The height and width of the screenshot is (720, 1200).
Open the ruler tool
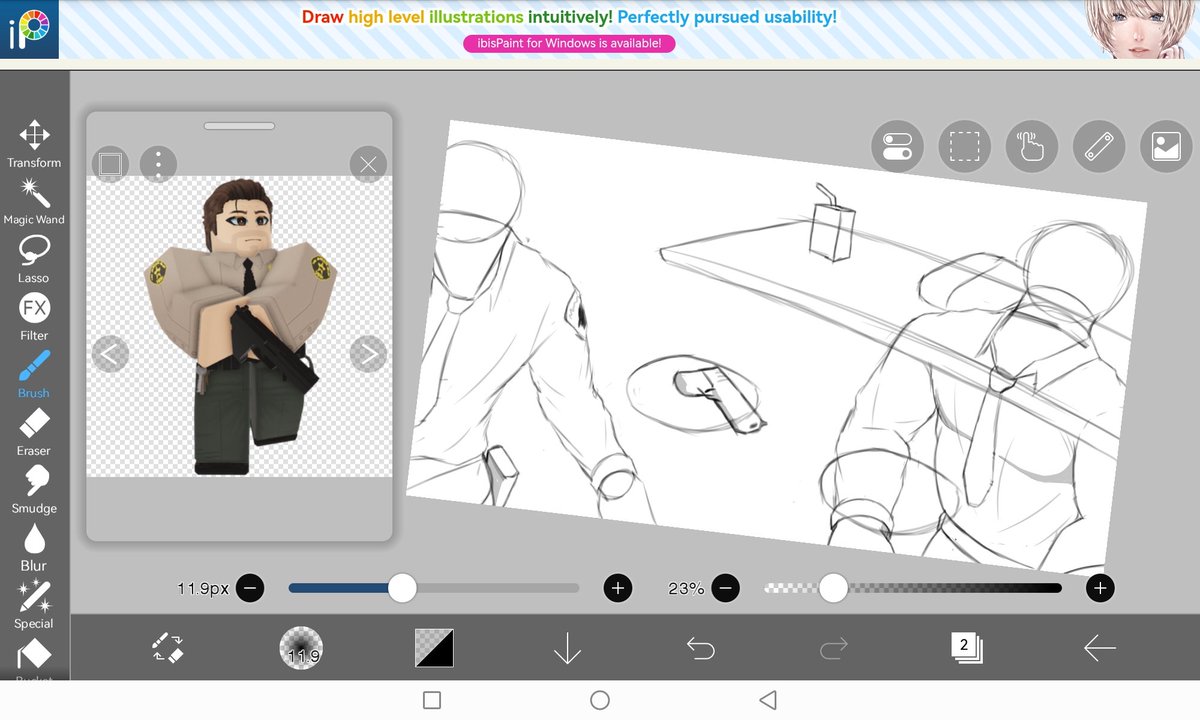click(x=1099, y=147)
